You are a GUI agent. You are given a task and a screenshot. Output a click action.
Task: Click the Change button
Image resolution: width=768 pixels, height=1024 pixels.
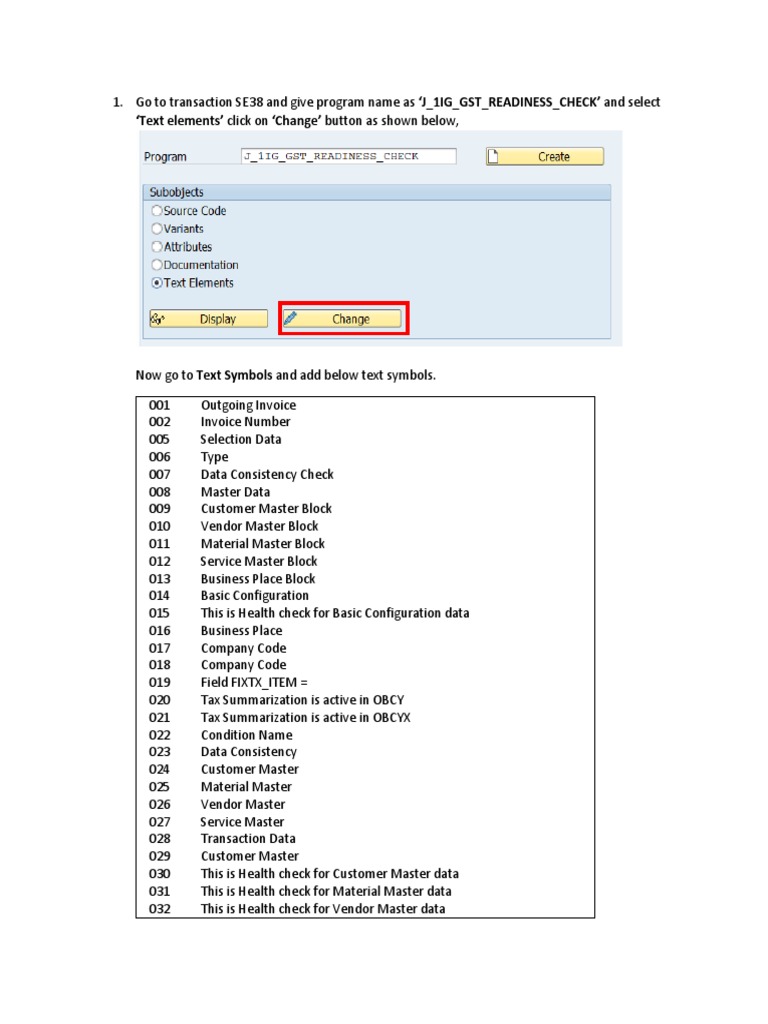pyautogui.click(x=342, y=319)
